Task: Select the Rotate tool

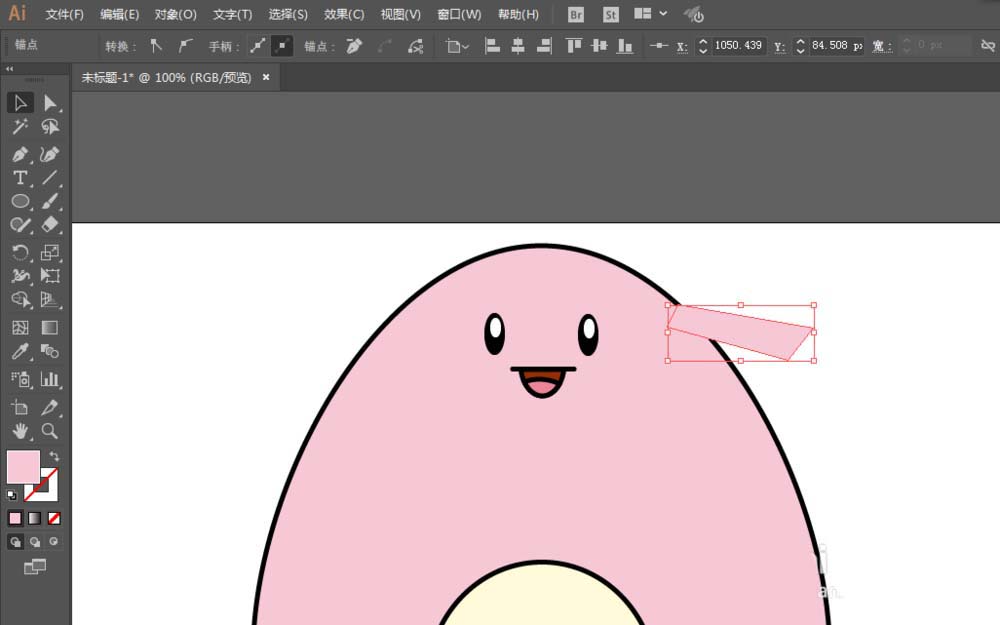Action: pos(20,253)
